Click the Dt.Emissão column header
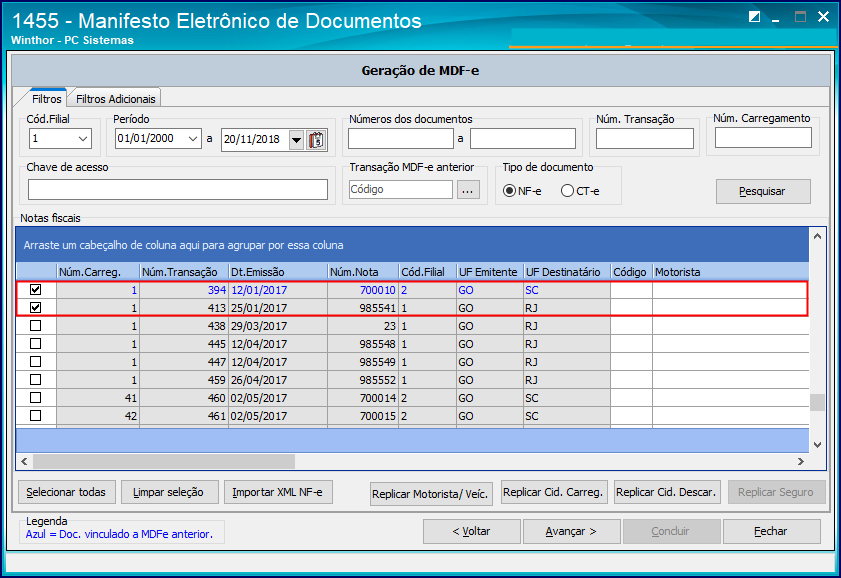841x578 pixels. coord(278,272)
